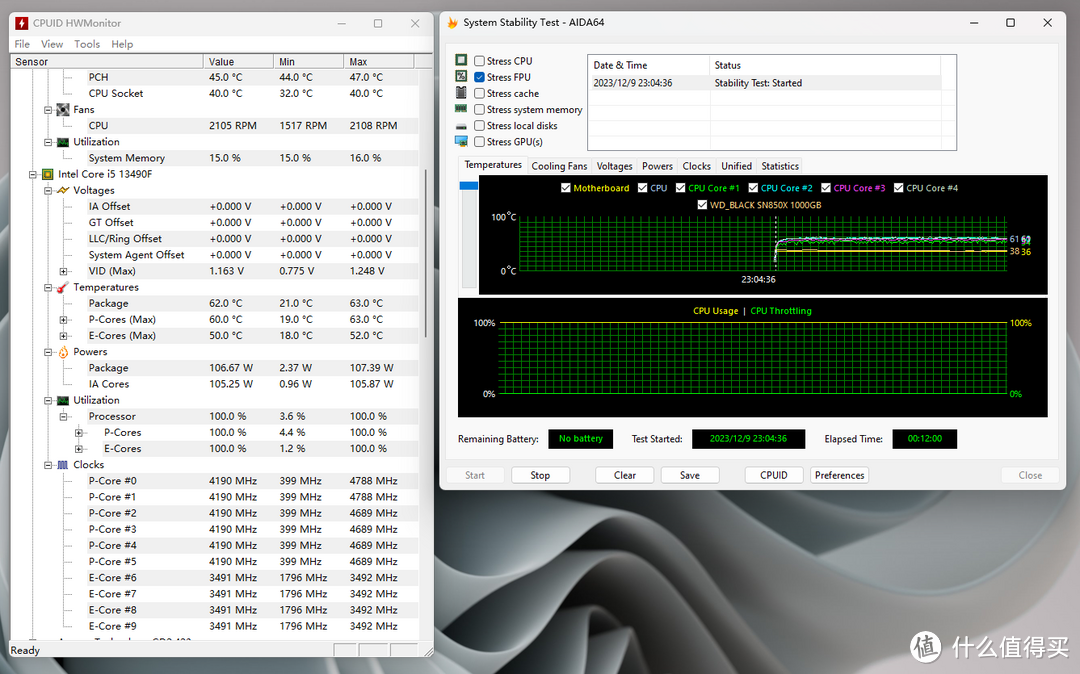Click the local disks drive icon
Screen dimensions: 1080x674
coord(461,126)
